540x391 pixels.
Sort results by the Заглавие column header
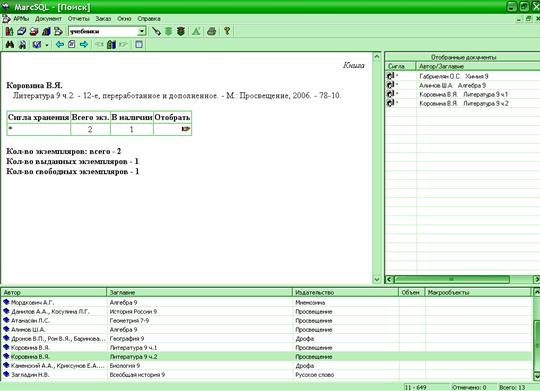pyautogui.click(x=199, y=292)
